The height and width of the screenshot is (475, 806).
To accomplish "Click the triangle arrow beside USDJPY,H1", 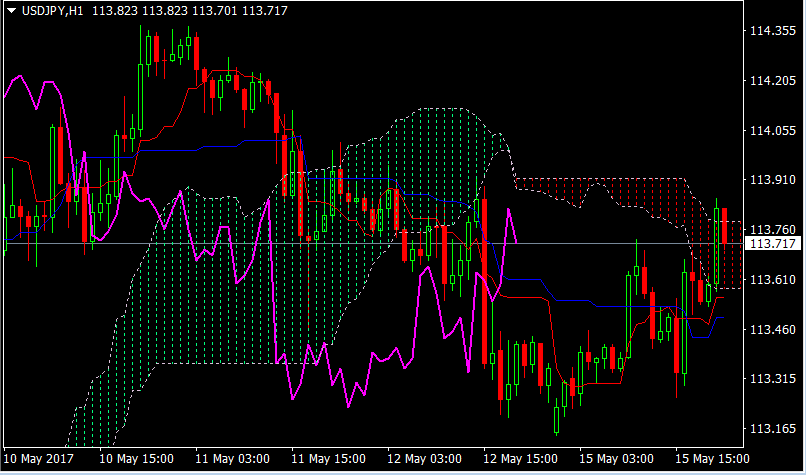I will 11,9.
